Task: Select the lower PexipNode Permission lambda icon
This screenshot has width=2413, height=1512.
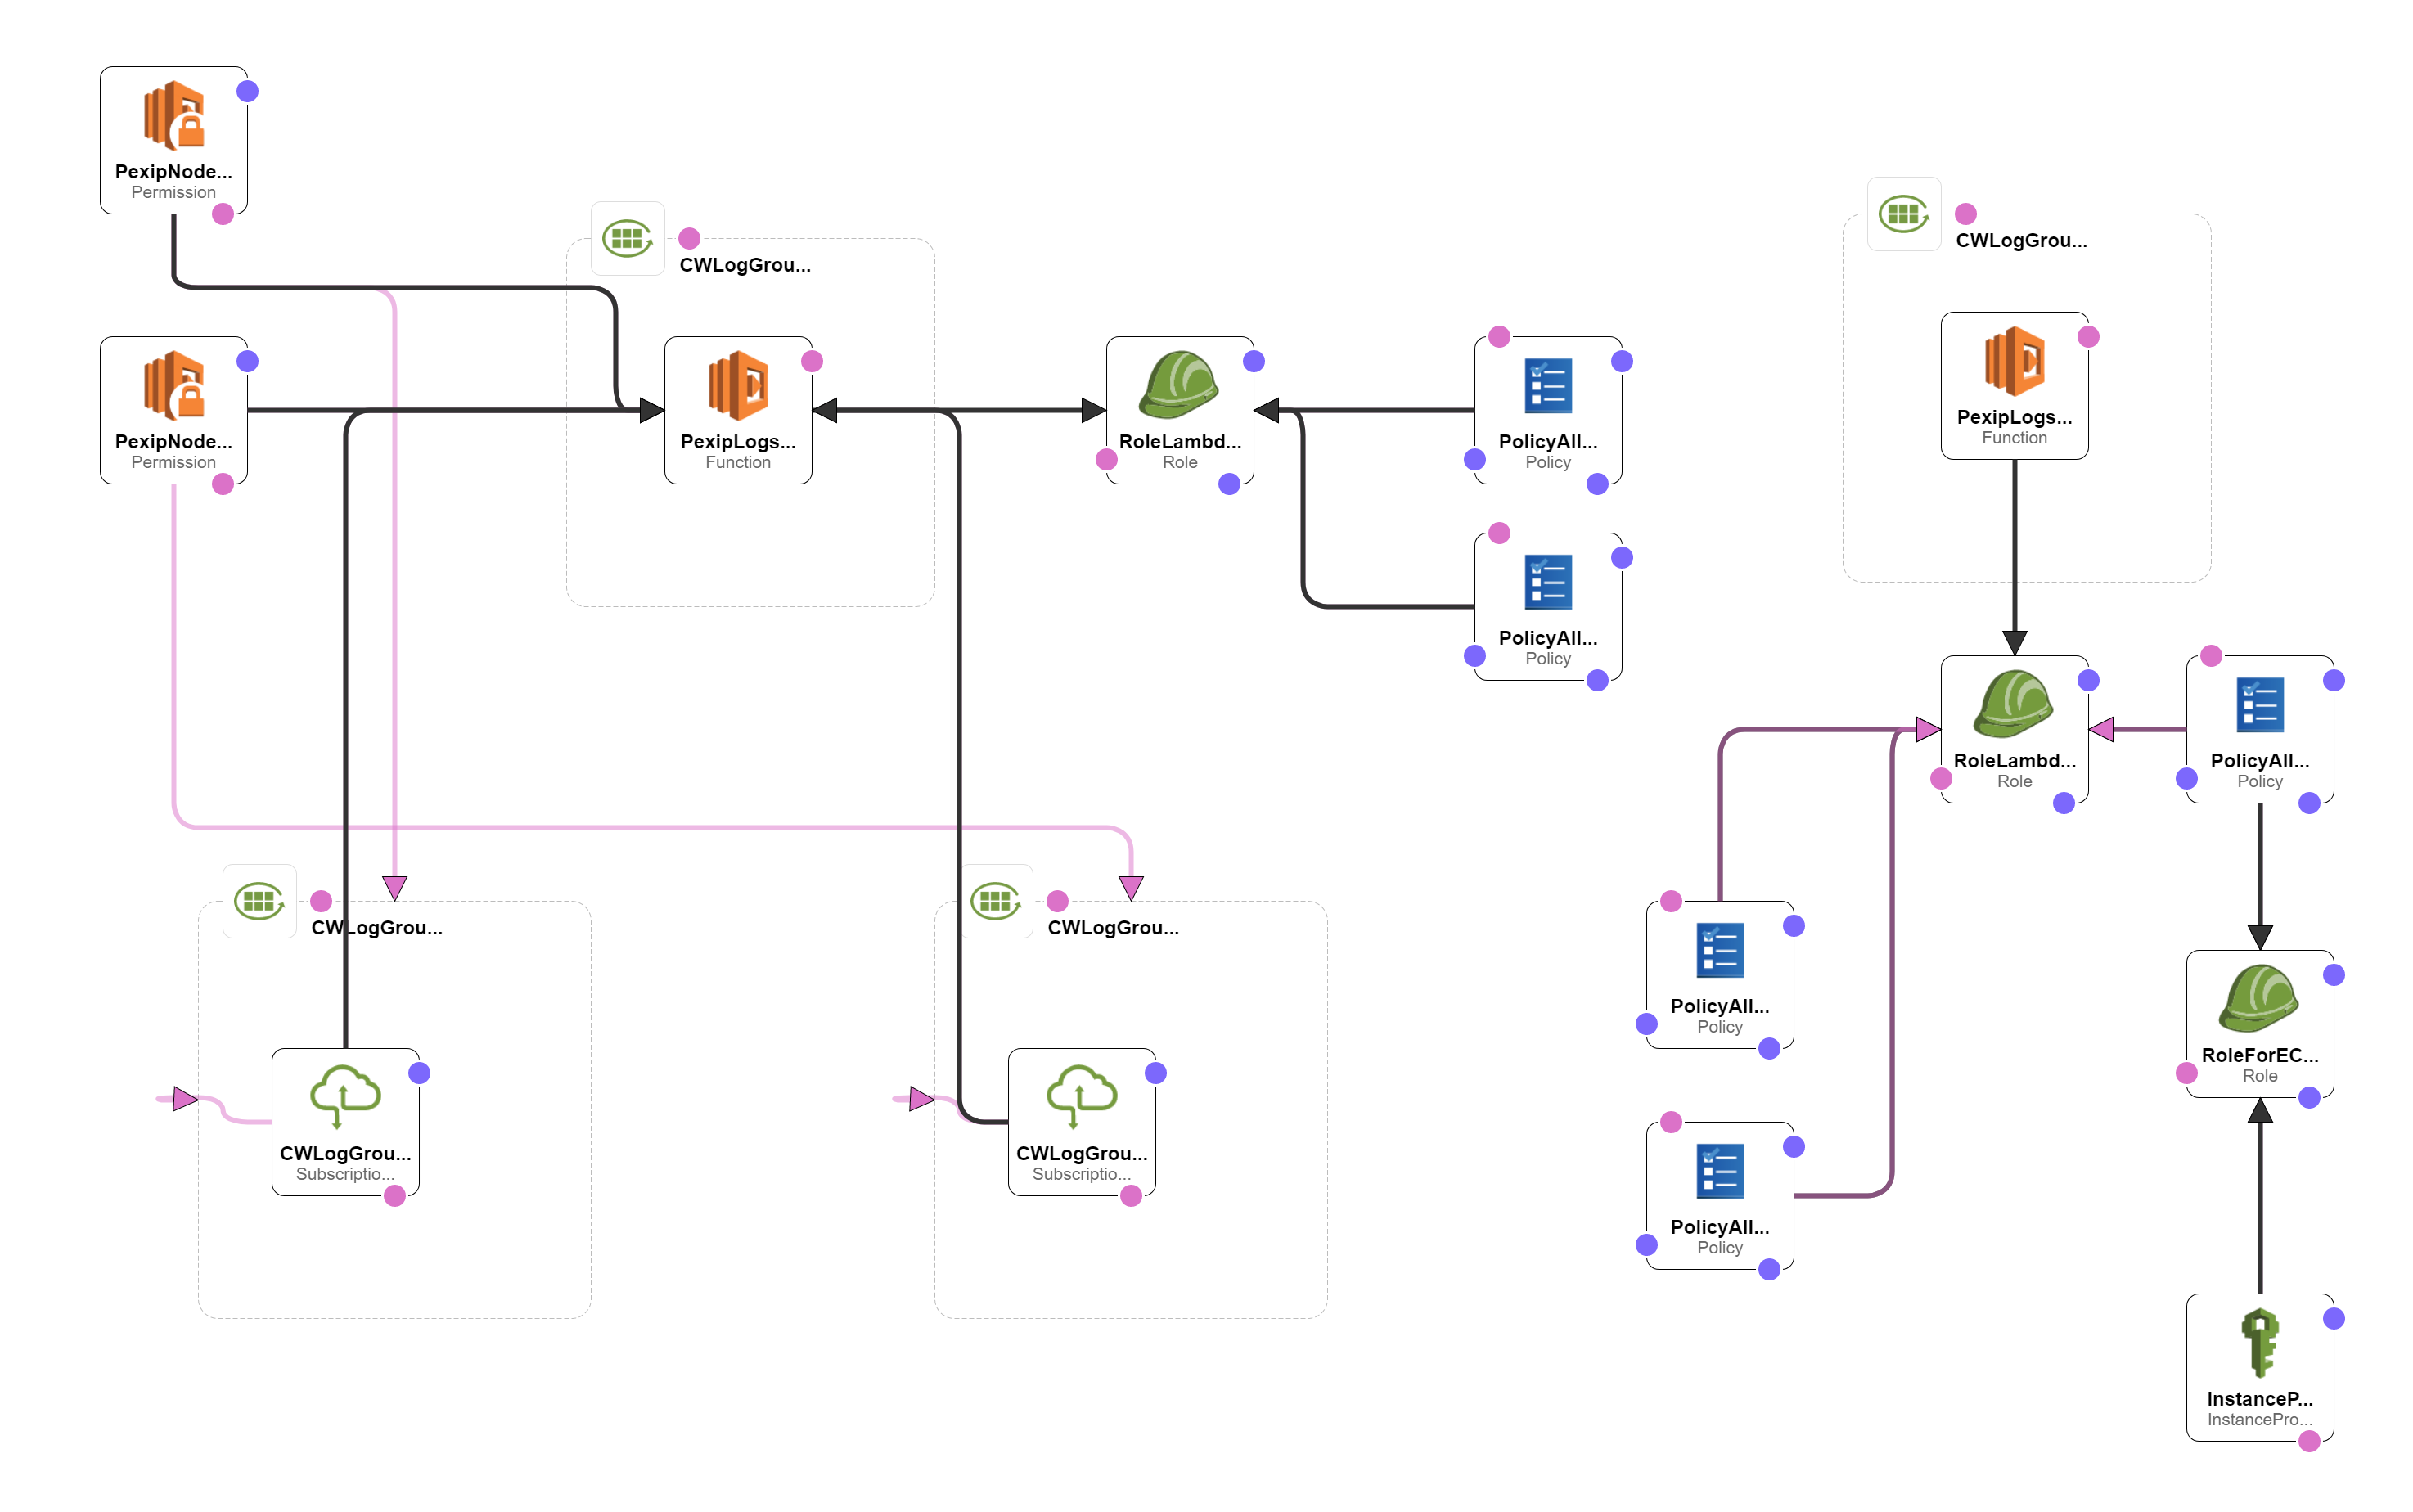Action: point(174,385)
